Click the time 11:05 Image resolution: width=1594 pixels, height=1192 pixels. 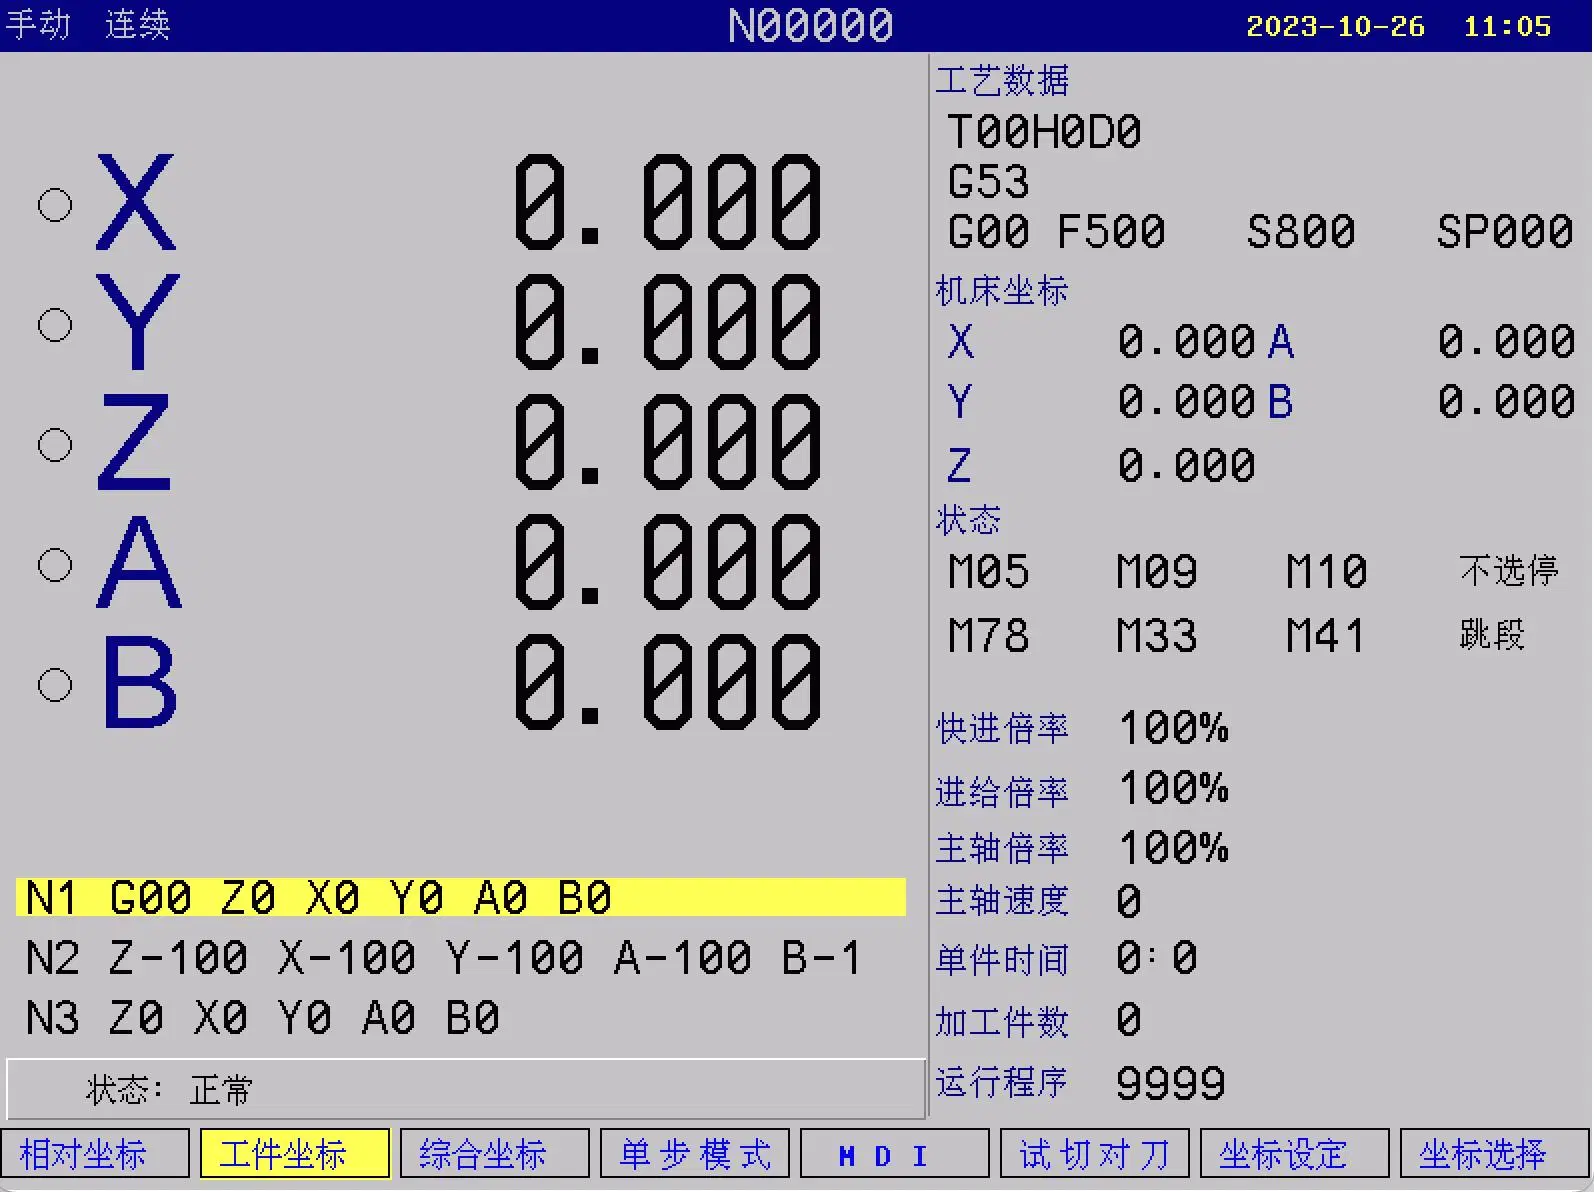tap(1507, 26)
